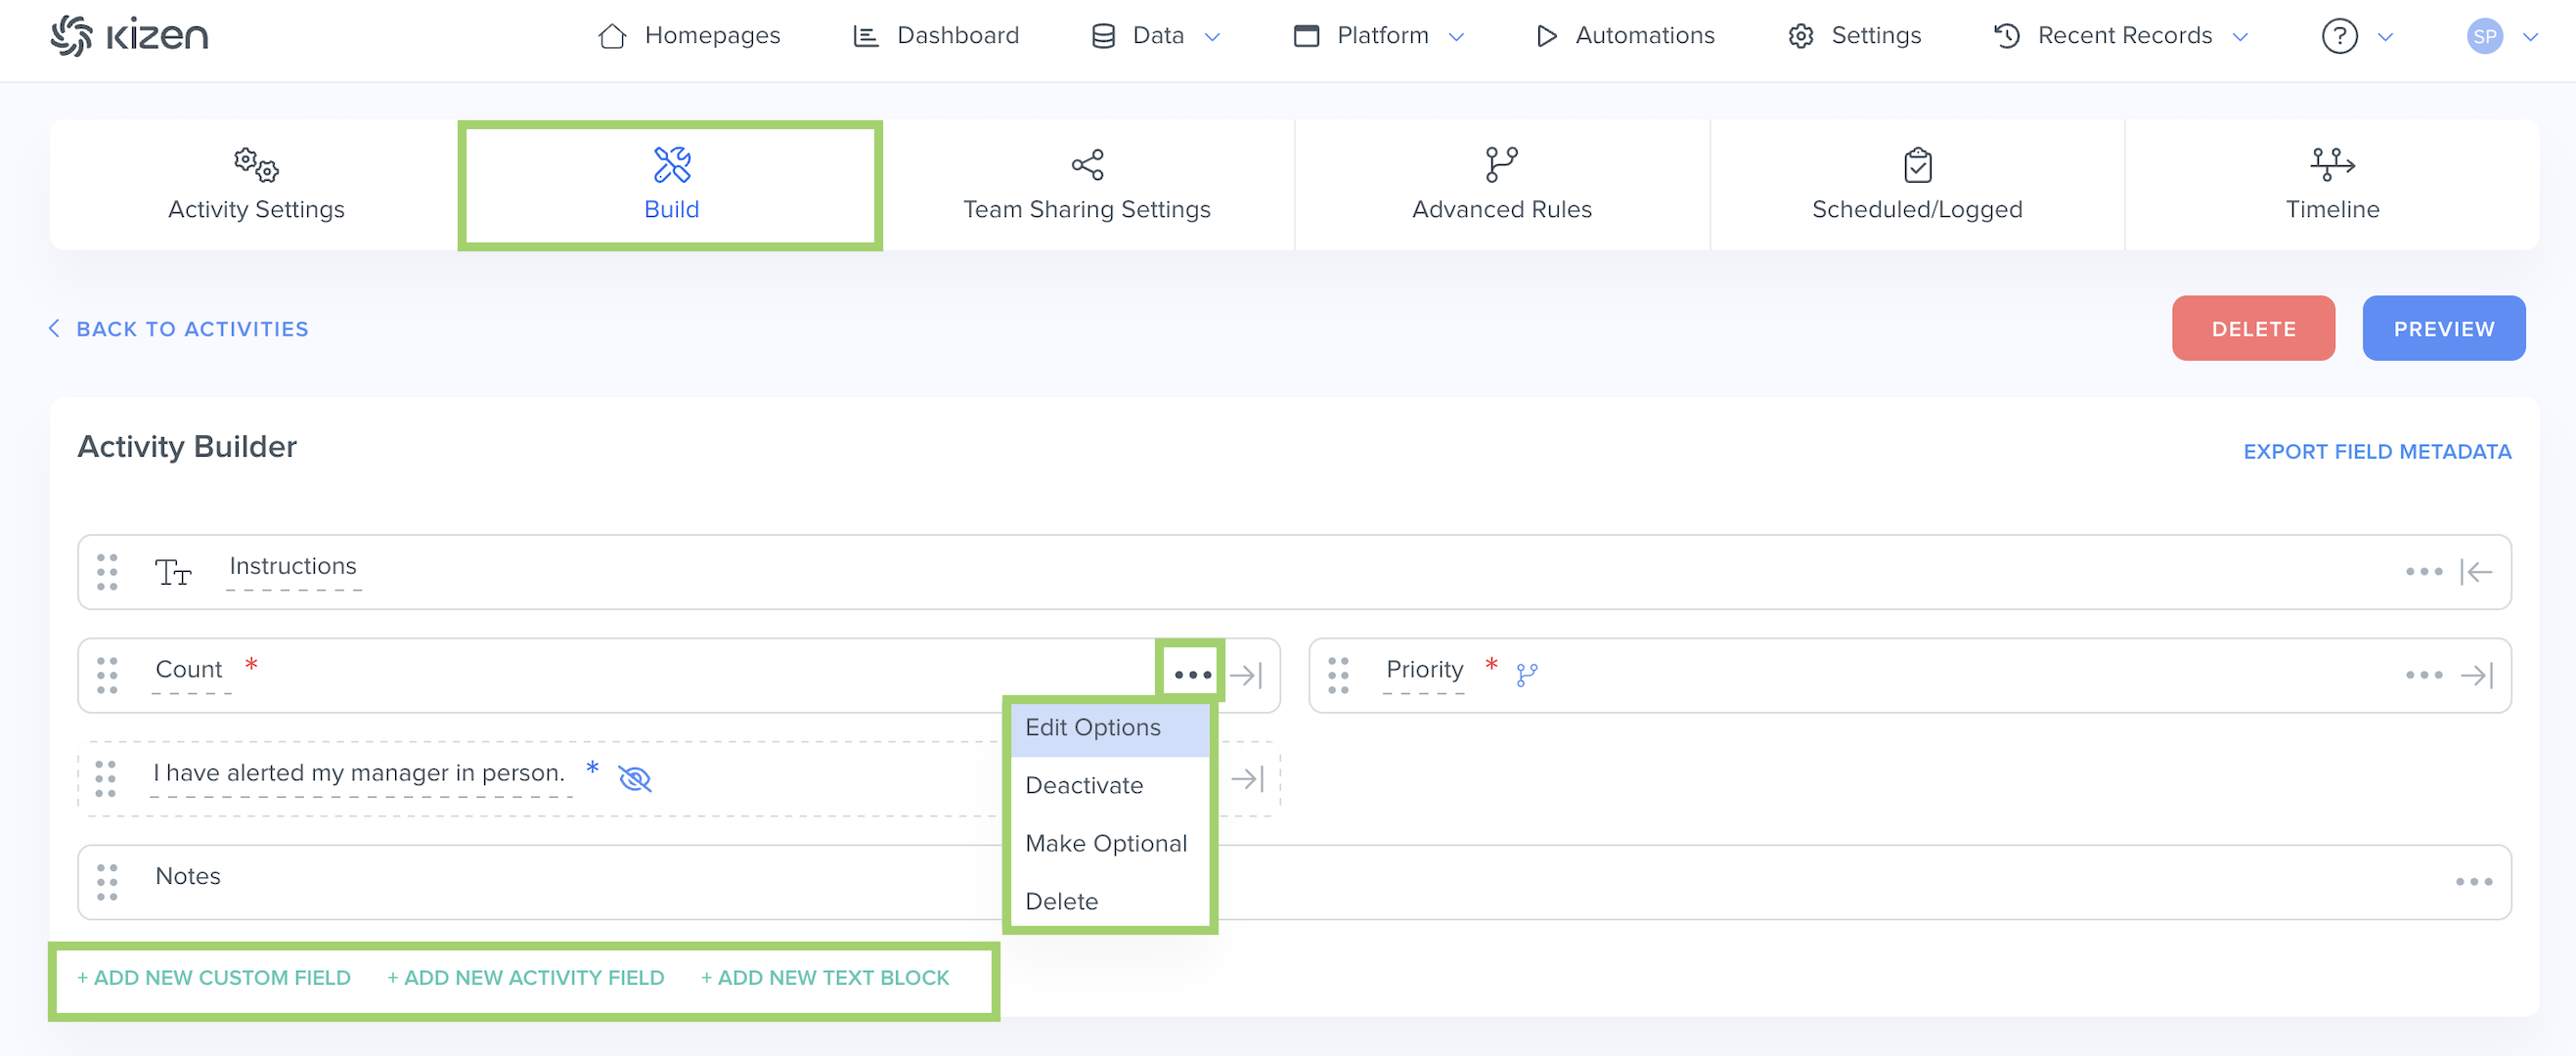
Task: Click the Kizen logo icon
Action: [72, 36]
